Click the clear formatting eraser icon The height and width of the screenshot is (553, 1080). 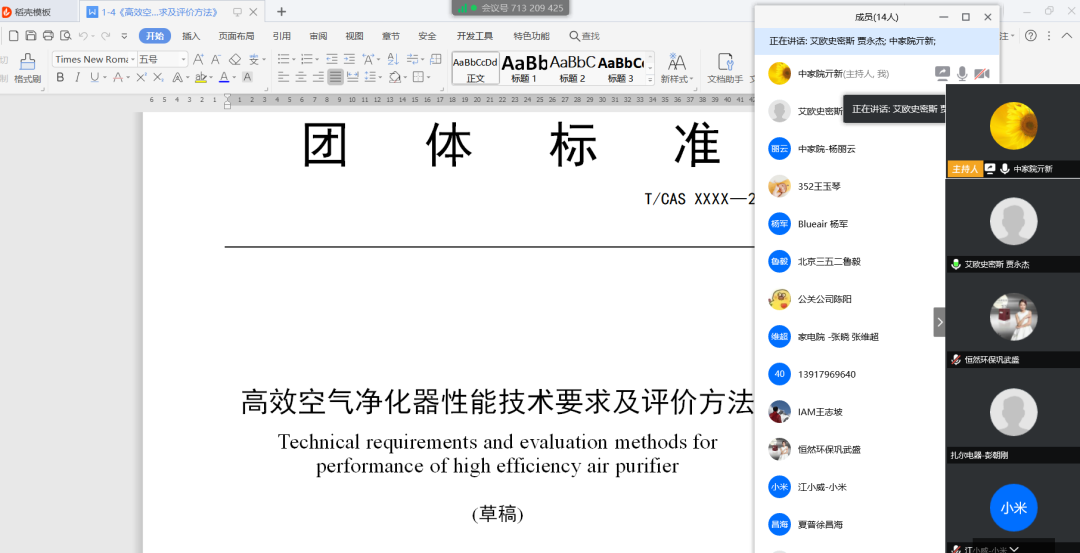[235, 60]
